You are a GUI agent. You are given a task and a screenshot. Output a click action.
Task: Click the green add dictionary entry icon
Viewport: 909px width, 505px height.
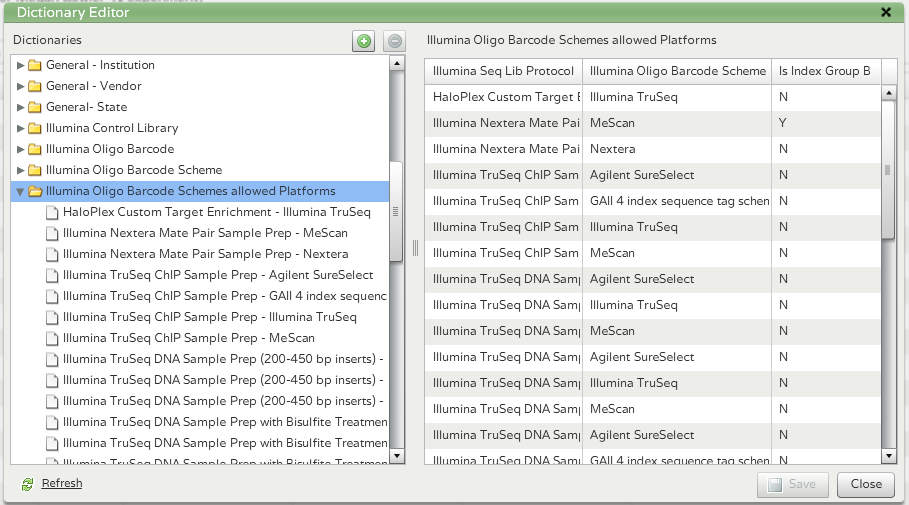tap(363, 41)
